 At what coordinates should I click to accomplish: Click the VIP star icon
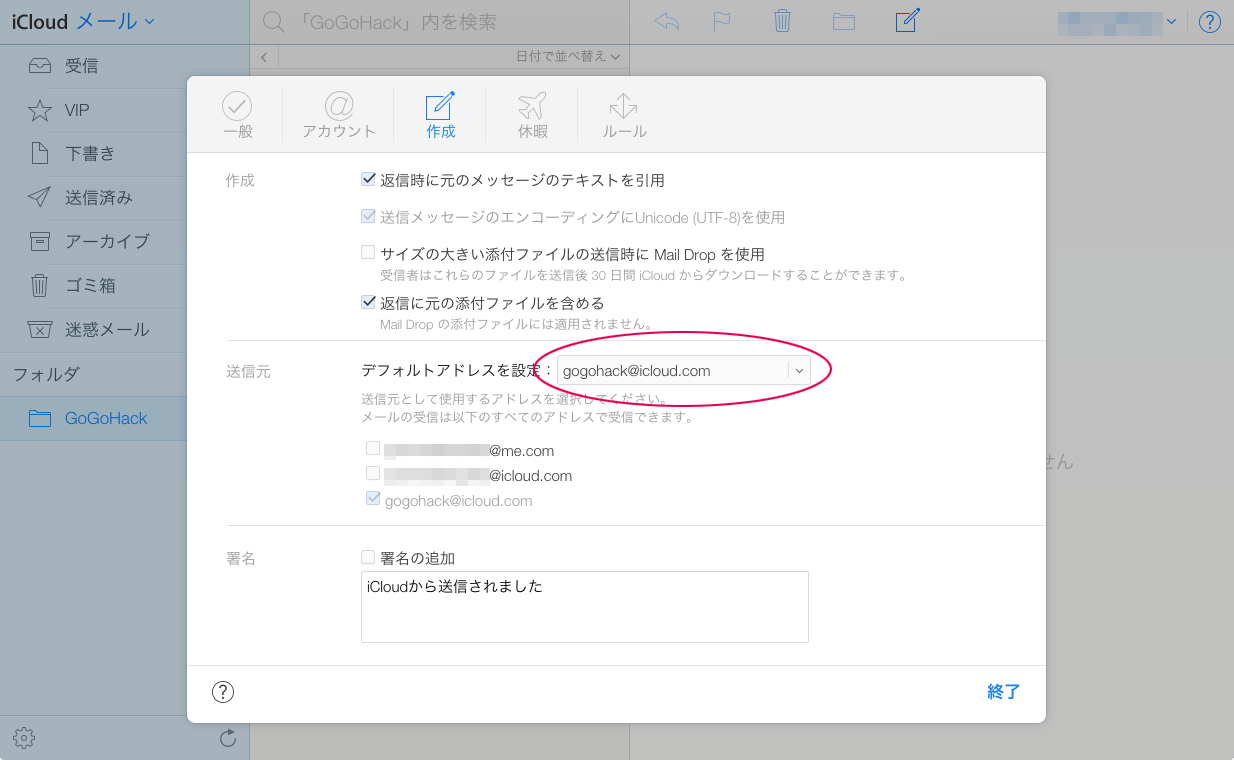pos(40,110)
